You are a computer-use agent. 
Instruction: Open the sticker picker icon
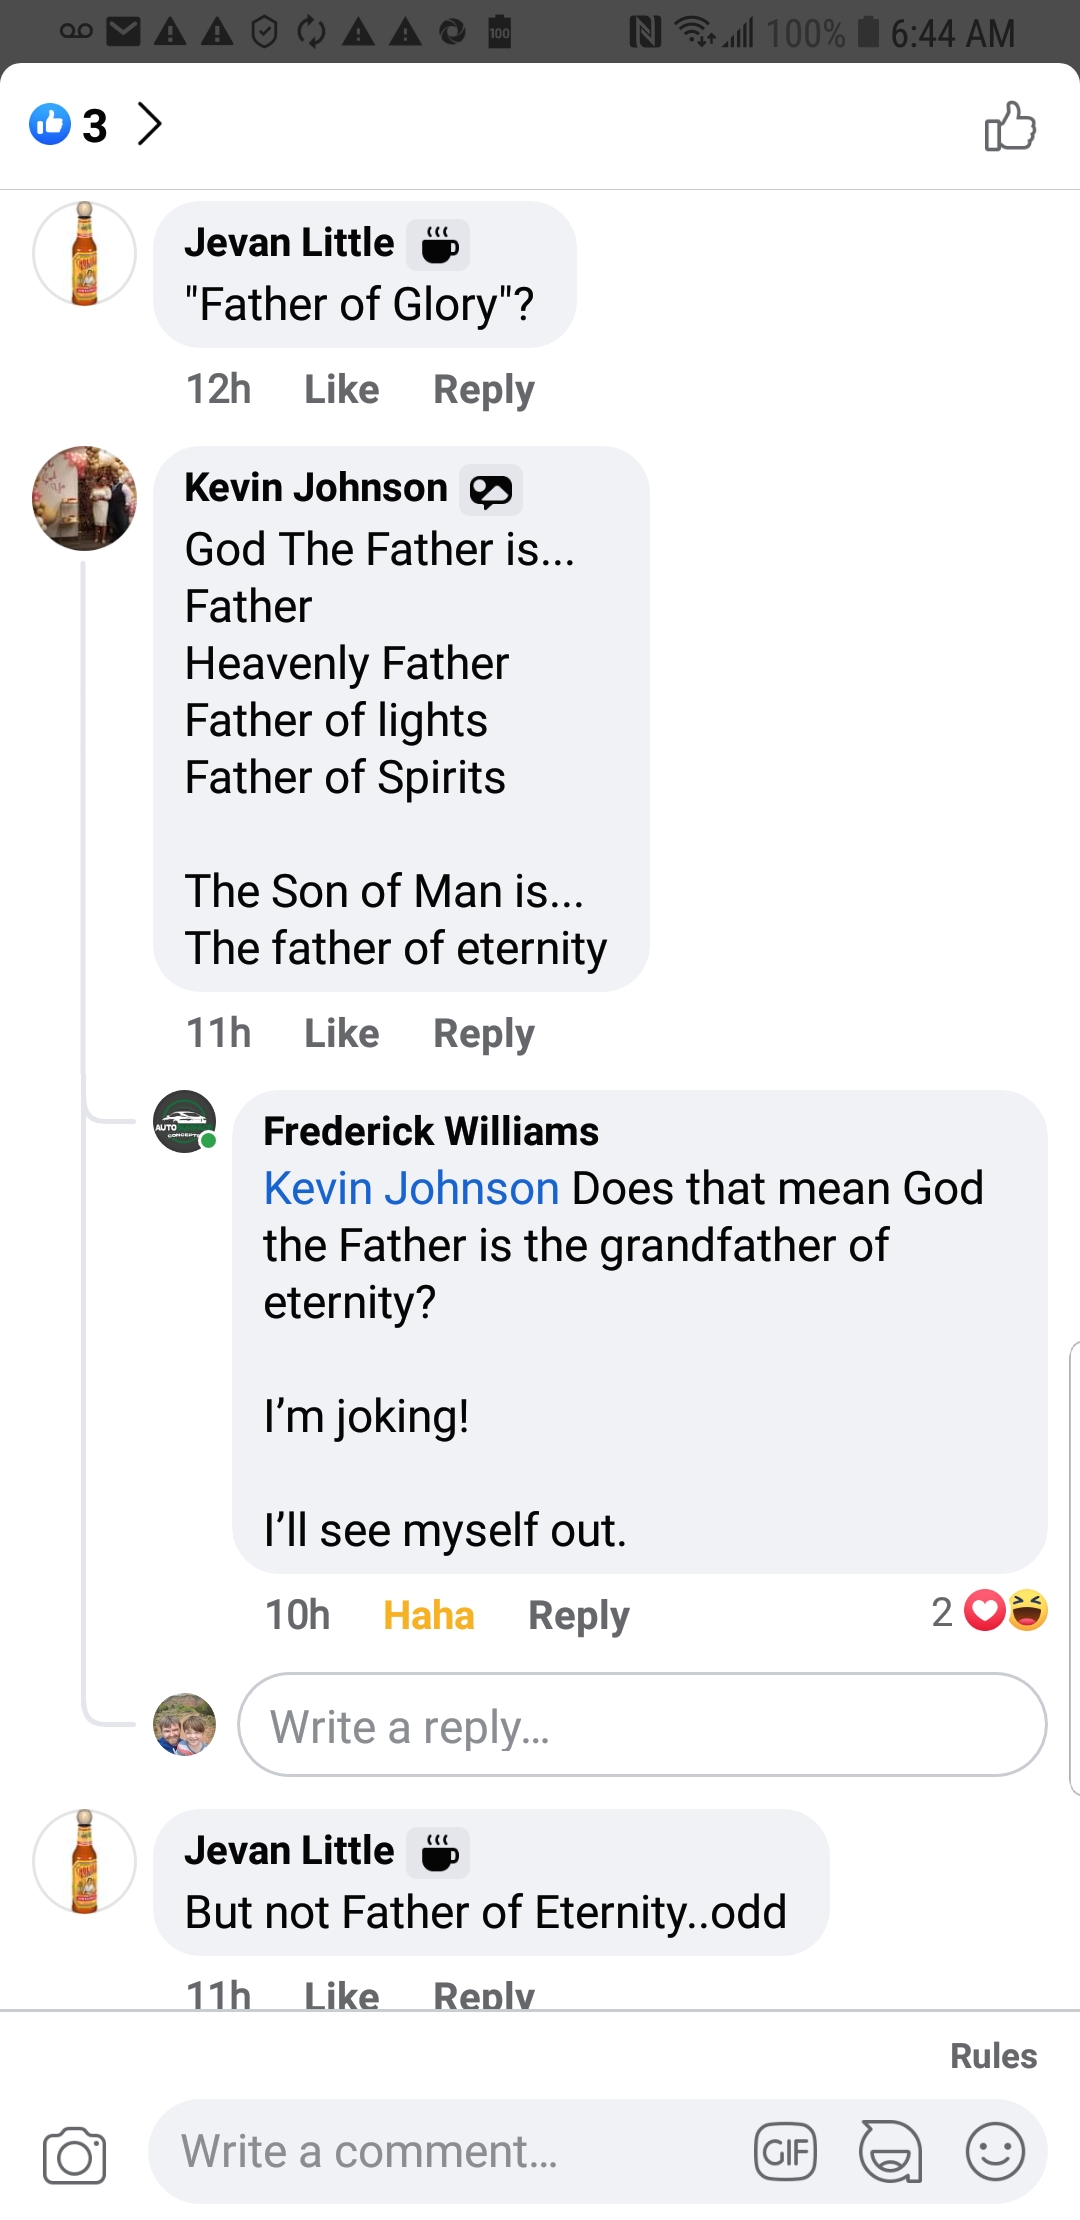pos(890,2152)
